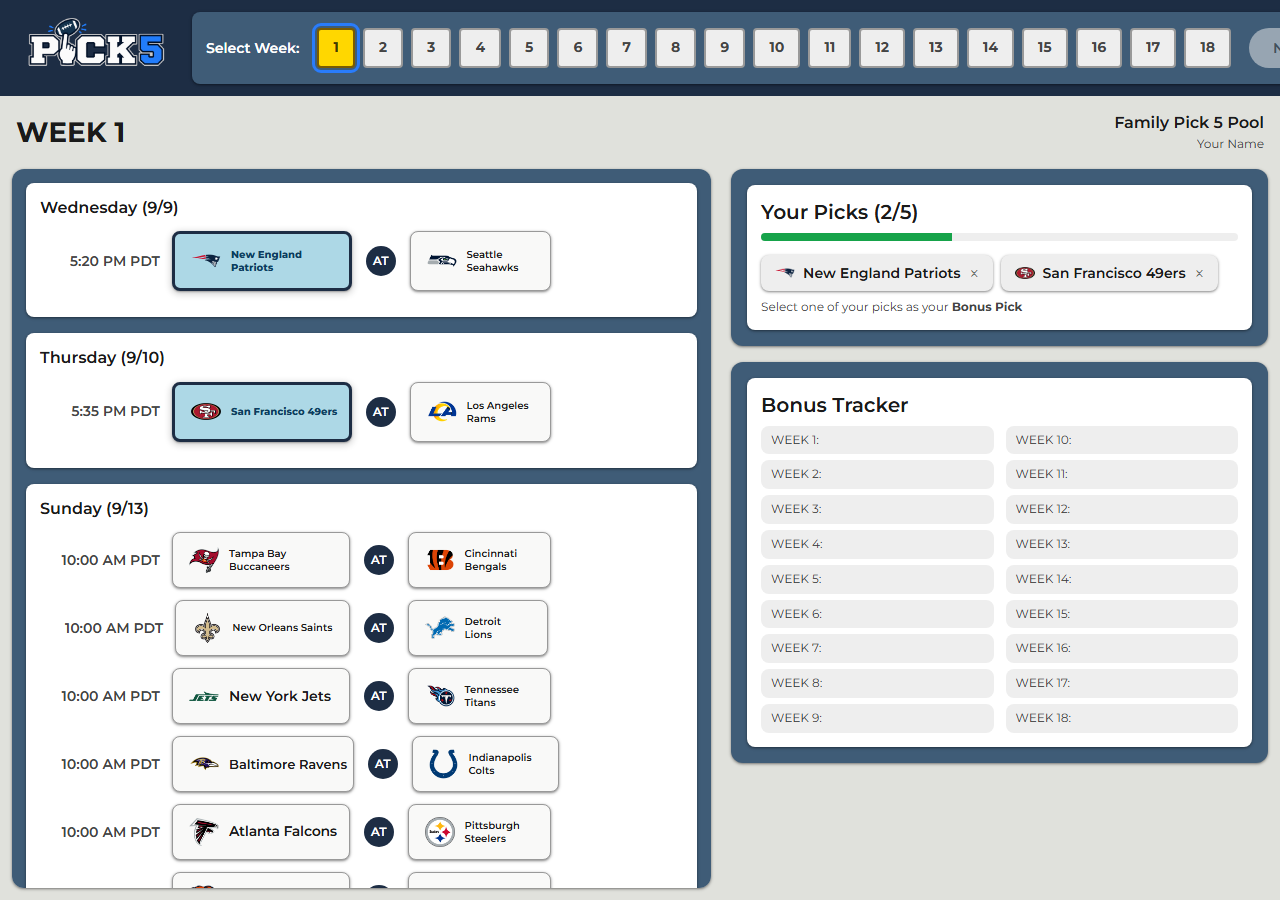
Task: Choose week 15 in week selector
Action: [1044, 48]
